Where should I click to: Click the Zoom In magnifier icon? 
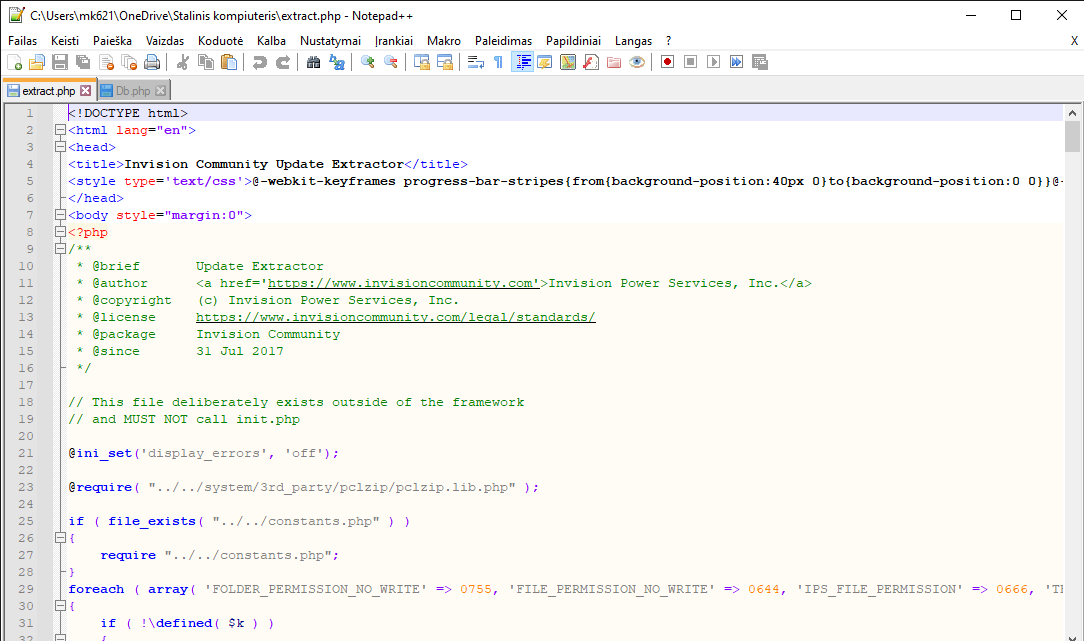368,62
